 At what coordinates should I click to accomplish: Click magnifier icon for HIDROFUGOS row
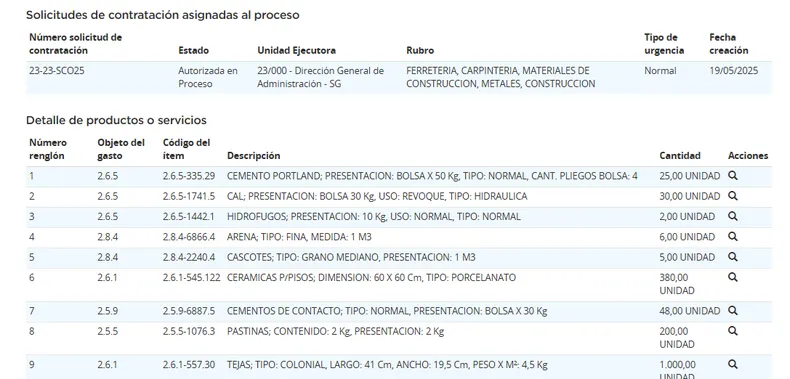[733, 216]
